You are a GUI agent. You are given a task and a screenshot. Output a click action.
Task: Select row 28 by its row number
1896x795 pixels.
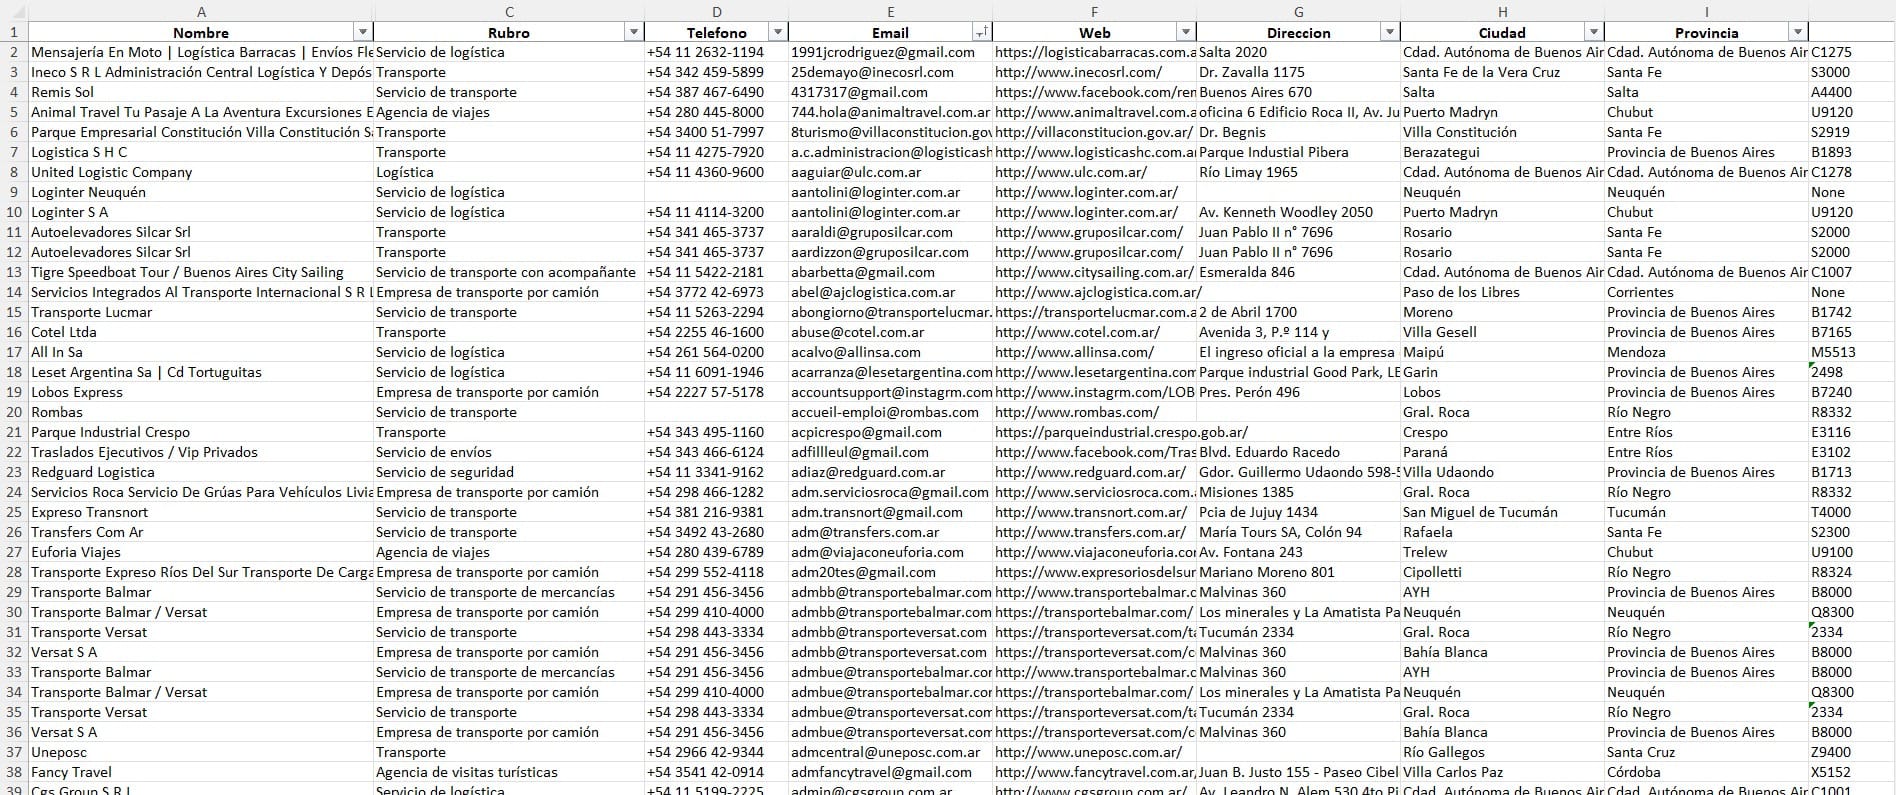(x=14, y=572)
